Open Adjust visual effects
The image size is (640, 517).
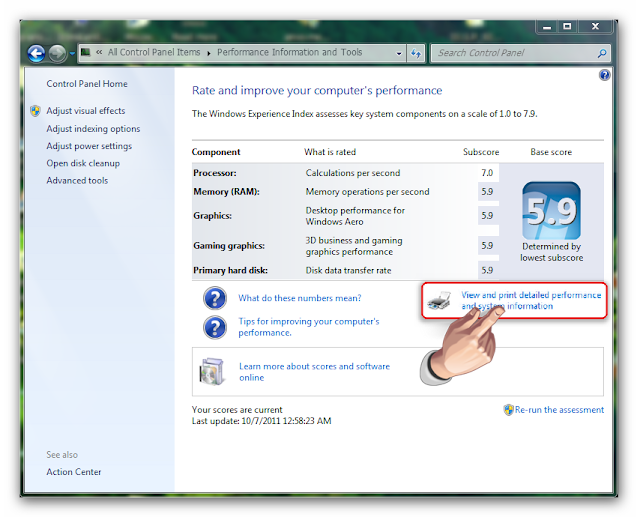pyautogui.click(x=86, y=111)
